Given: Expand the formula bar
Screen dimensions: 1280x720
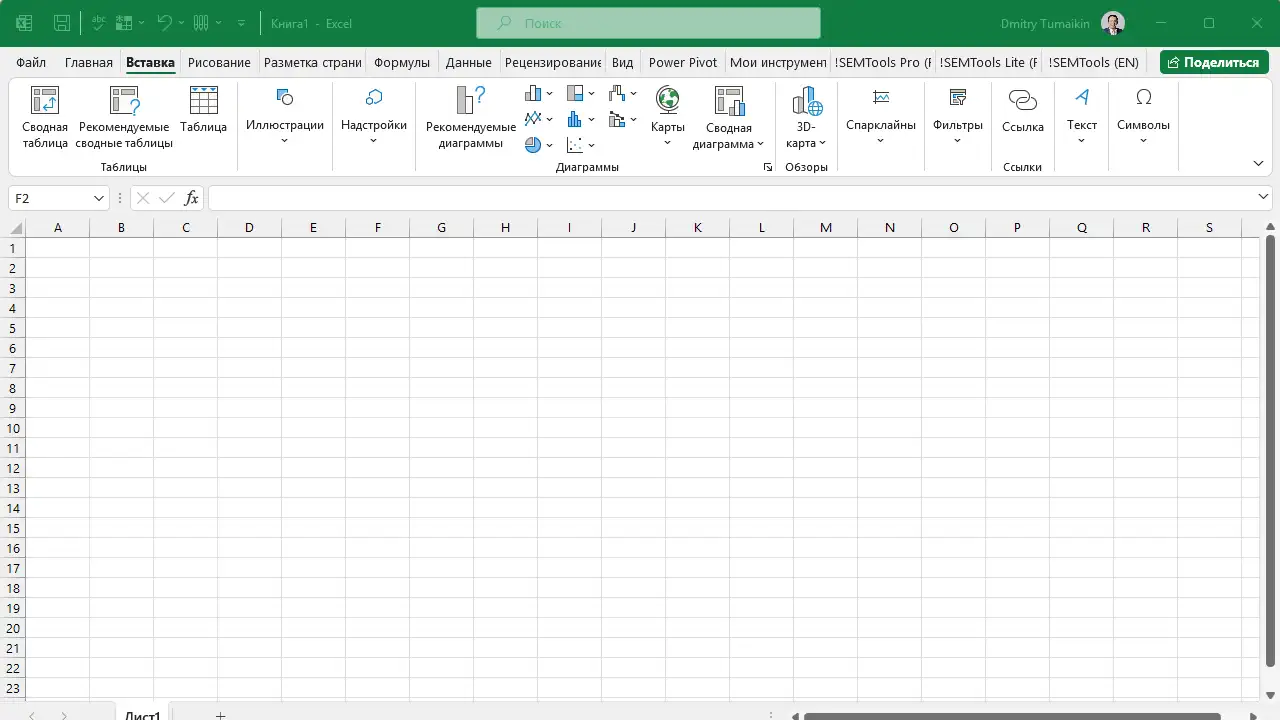Looking at the screenshot, I should (1264, 197).
